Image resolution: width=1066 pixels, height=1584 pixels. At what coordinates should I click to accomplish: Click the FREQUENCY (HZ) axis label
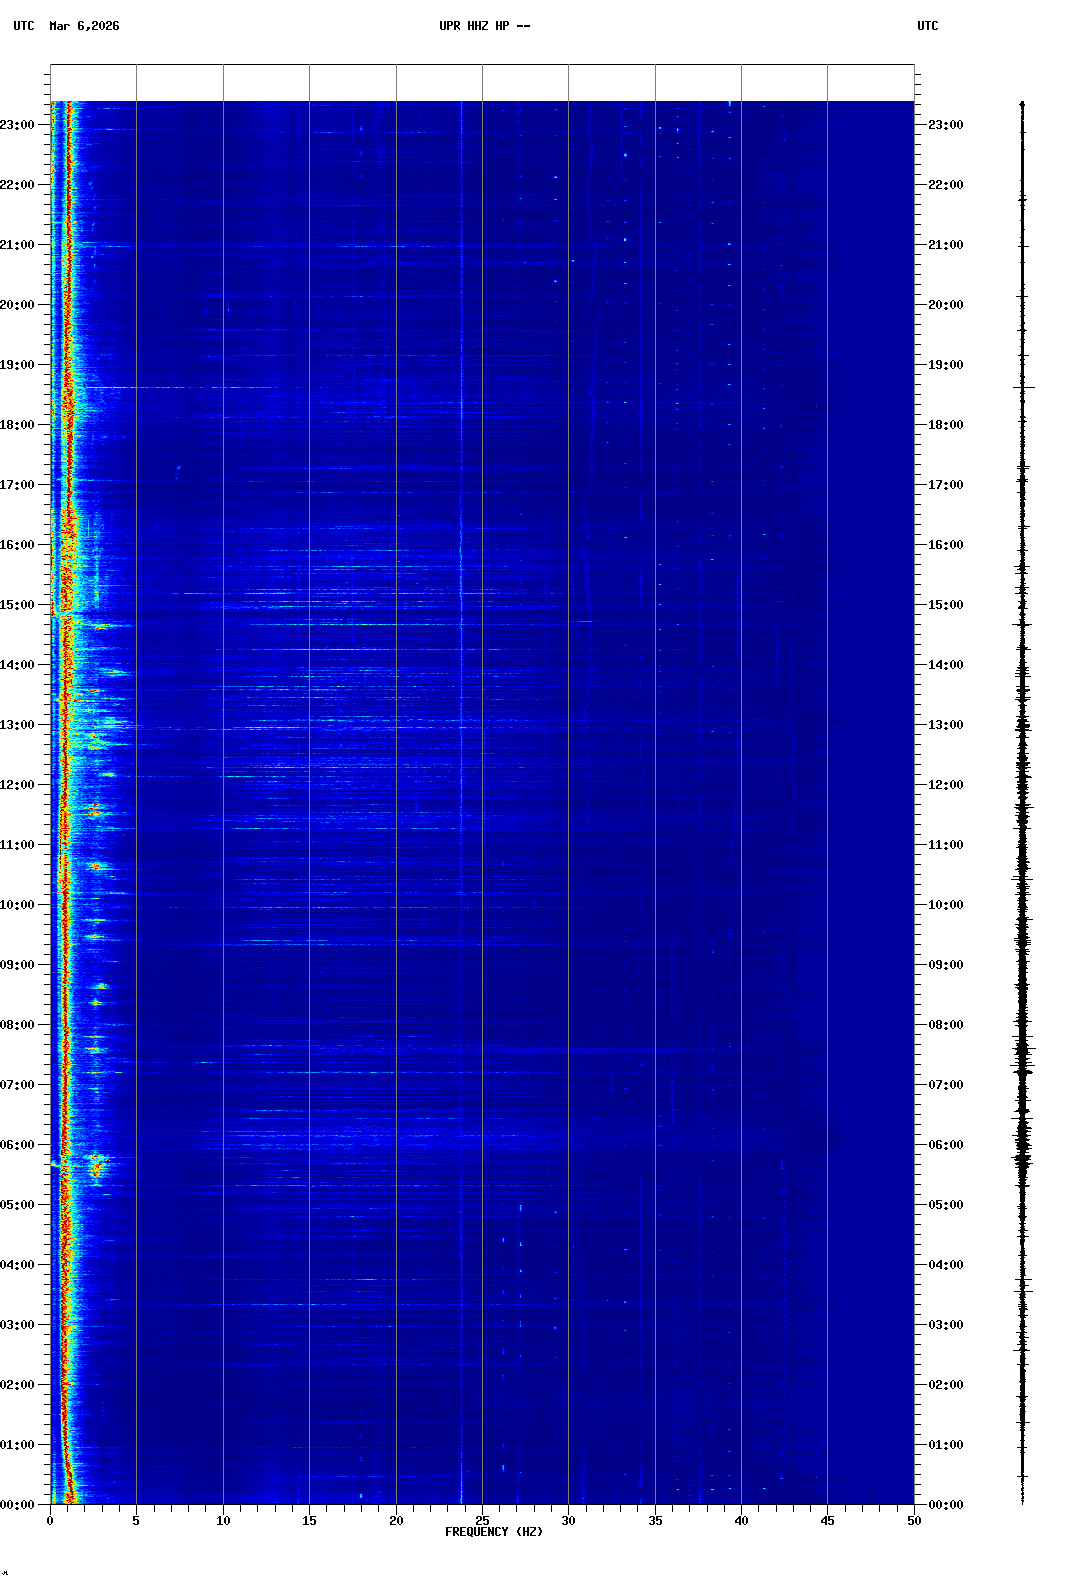coord(494,1532)
